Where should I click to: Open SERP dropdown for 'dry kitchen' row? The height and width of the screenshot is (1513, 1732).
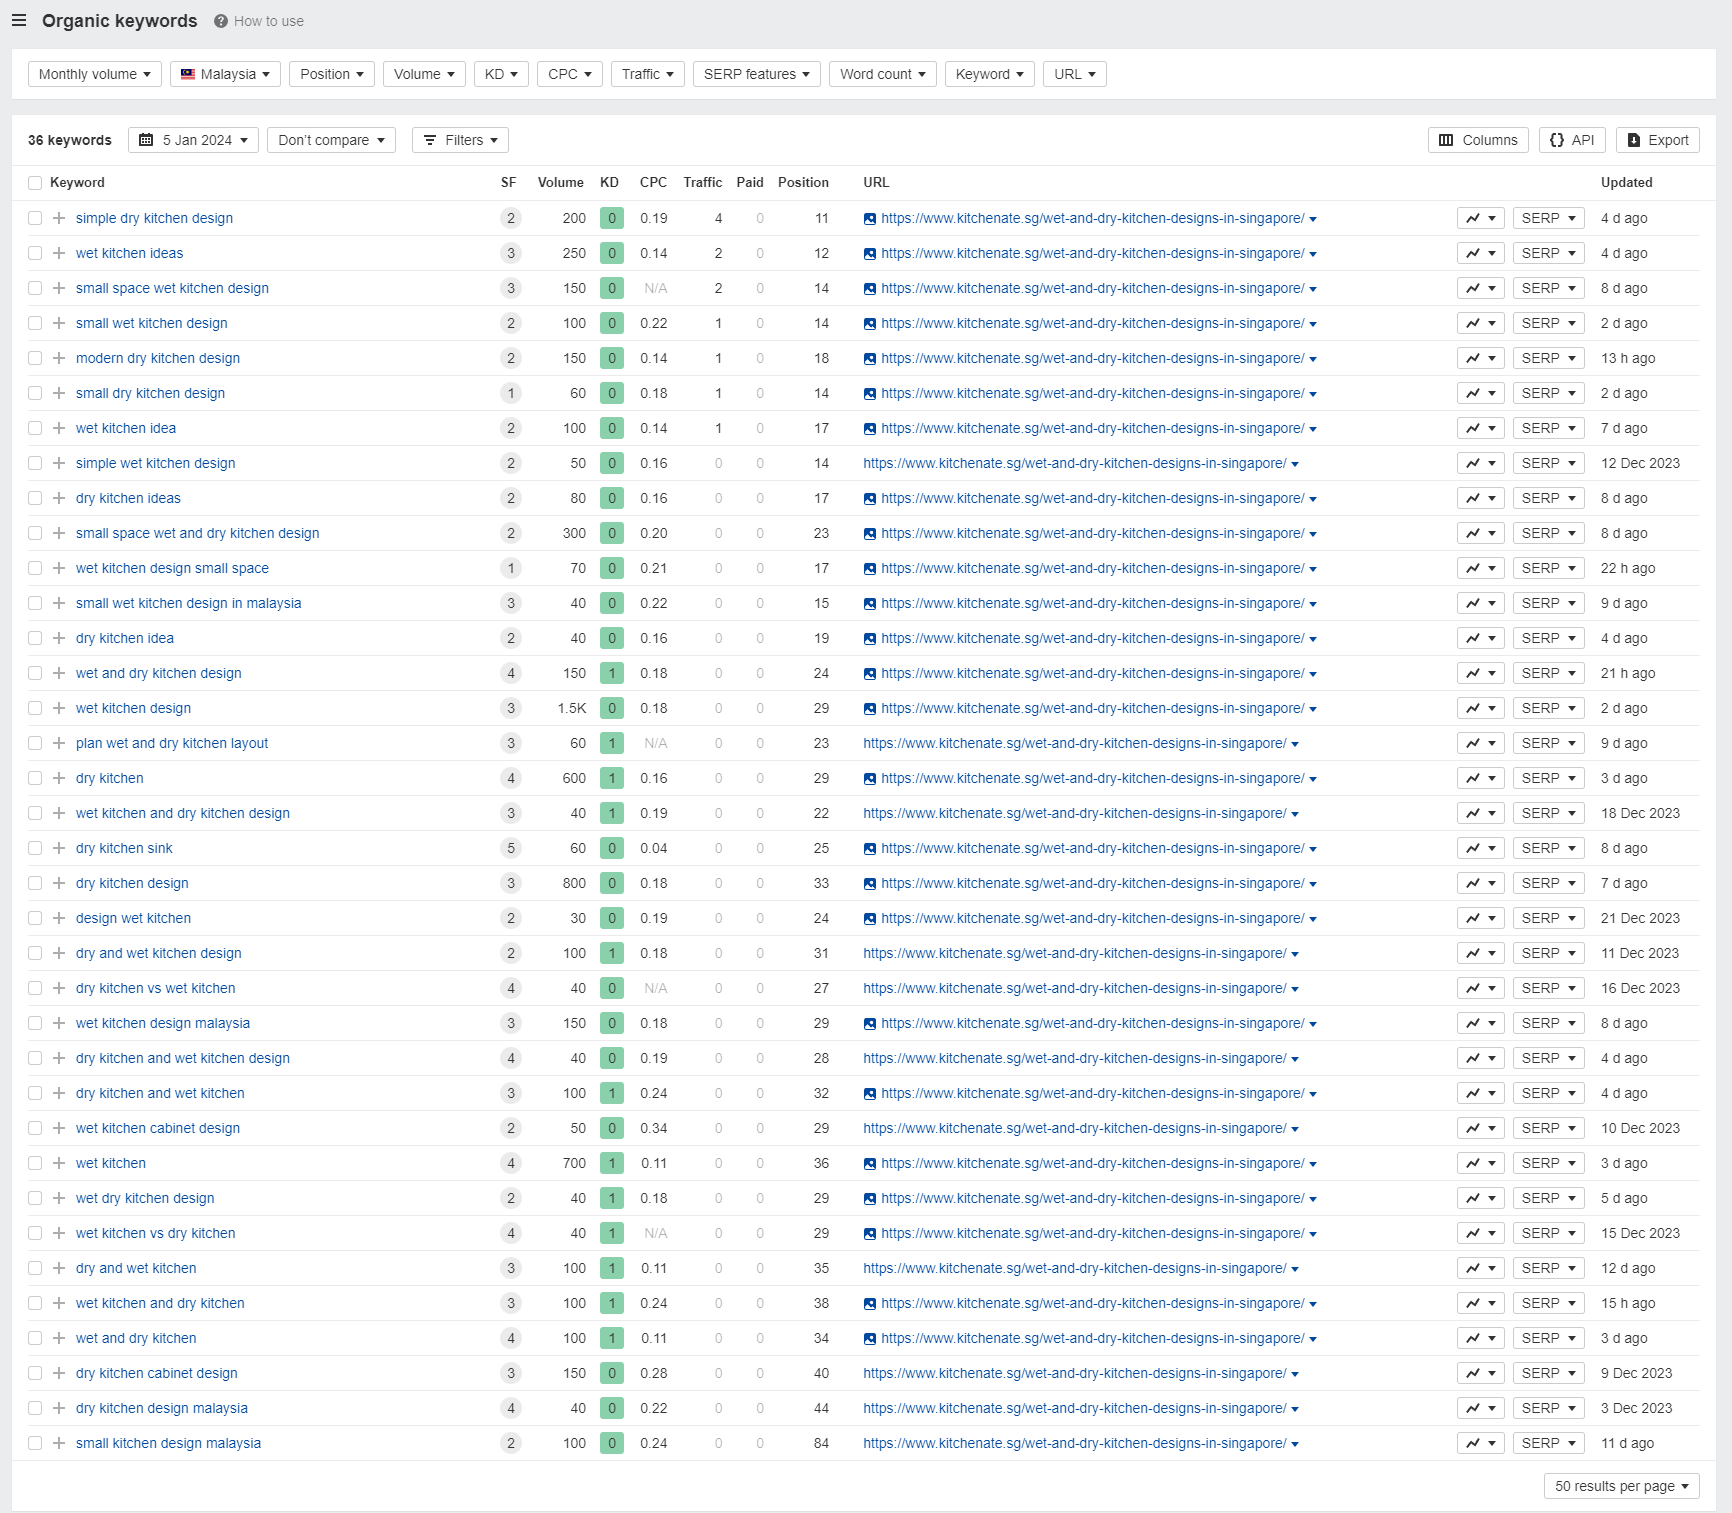point(1549,778)
